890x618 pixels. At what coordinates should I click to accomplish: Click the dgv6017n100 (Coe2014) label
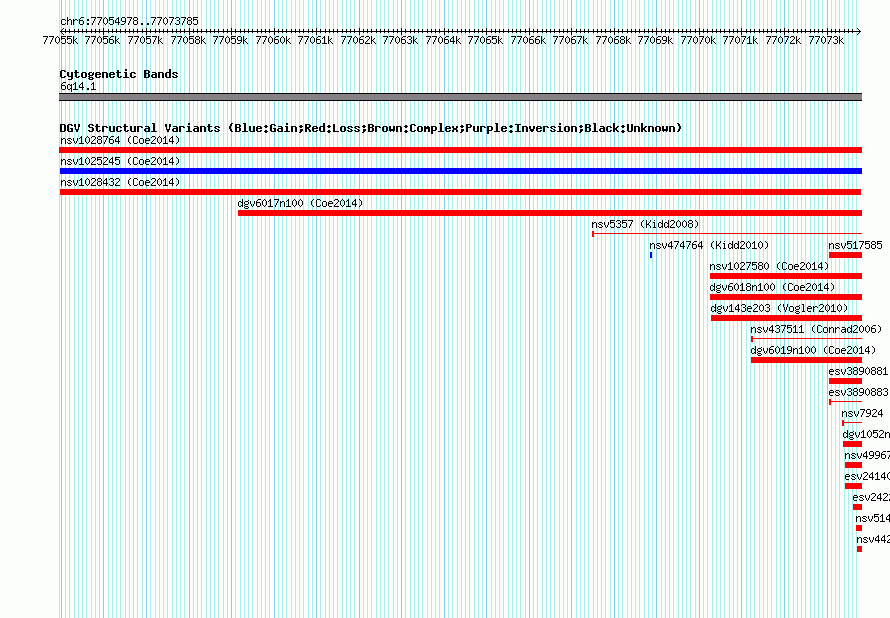coord(300,203)
